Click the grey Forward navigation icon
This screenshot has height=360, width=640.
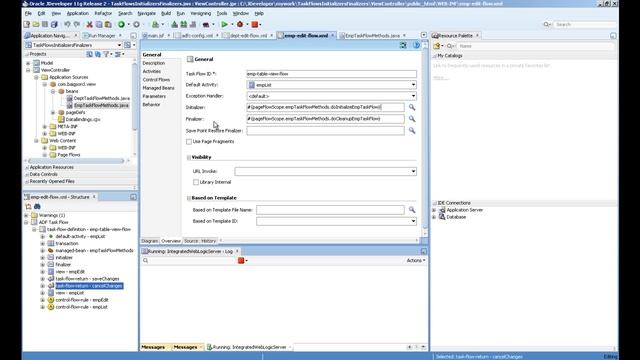(x=136, y=24)
